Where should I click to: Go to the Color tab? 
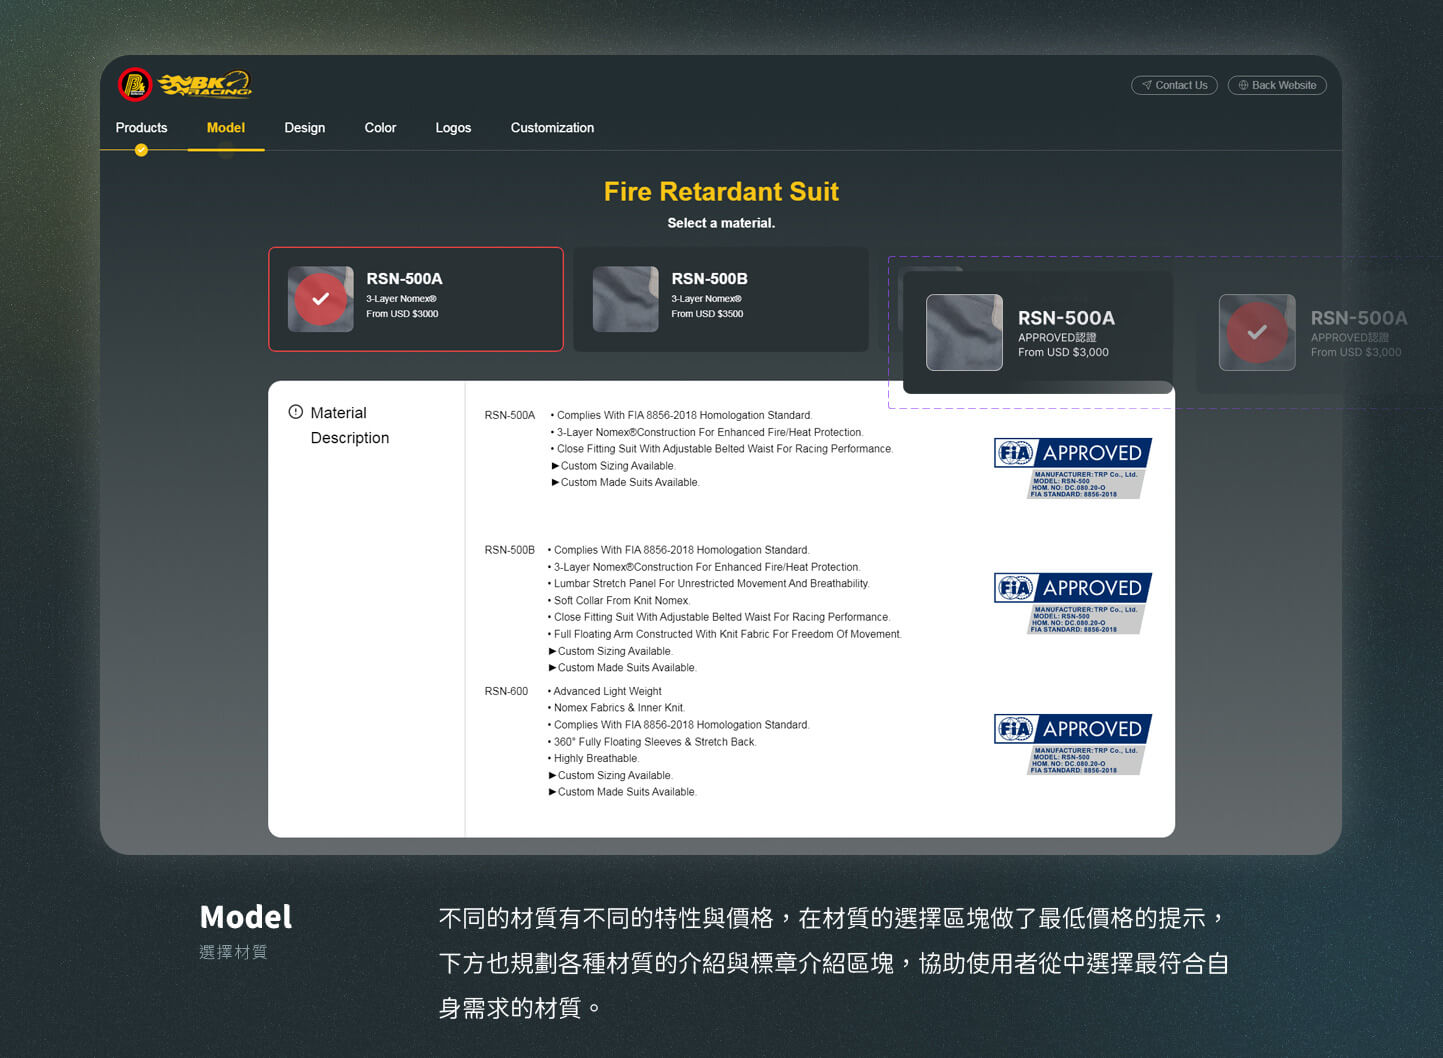point(380,128)
